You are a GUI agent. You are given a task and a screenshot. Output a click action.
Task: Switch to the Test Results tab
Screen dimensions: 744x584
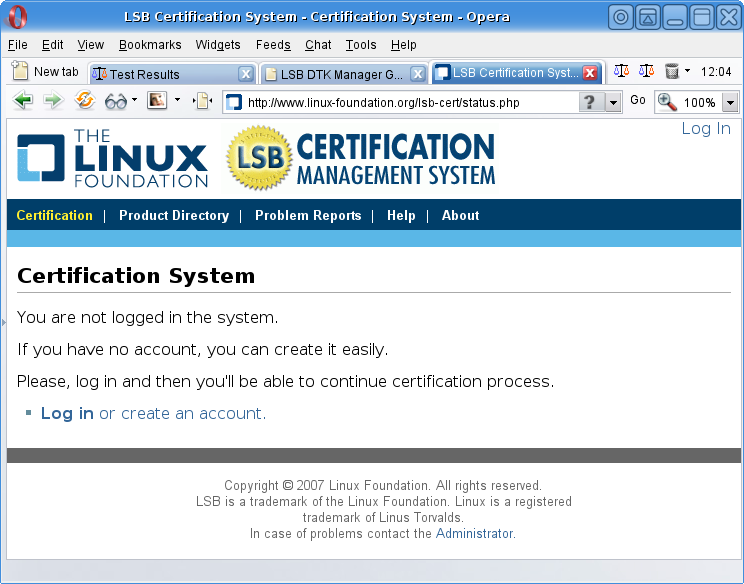(166, 74)
